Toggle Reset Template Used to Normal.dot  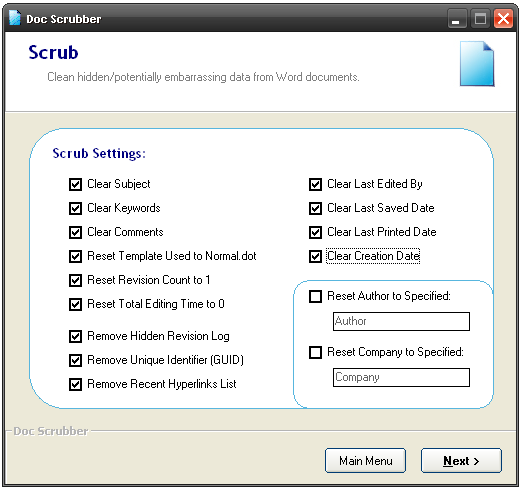(75, 256)
